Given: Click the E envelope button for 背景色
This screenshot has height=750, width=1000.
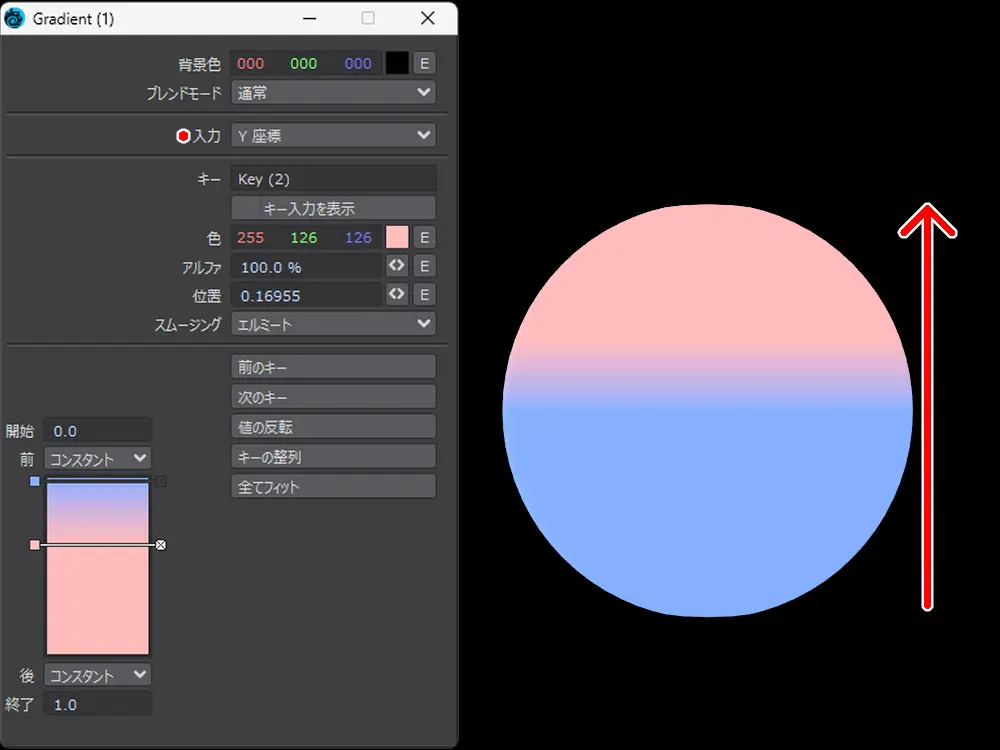Looking at the screenshot, I should pyautogui.click(x=424, y=63).
